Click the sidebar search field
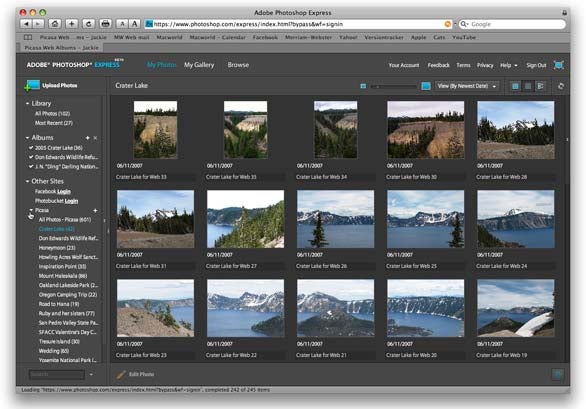The width and height of the screenshot is (586, 409). pyautogui.click(x=57, y=374)
